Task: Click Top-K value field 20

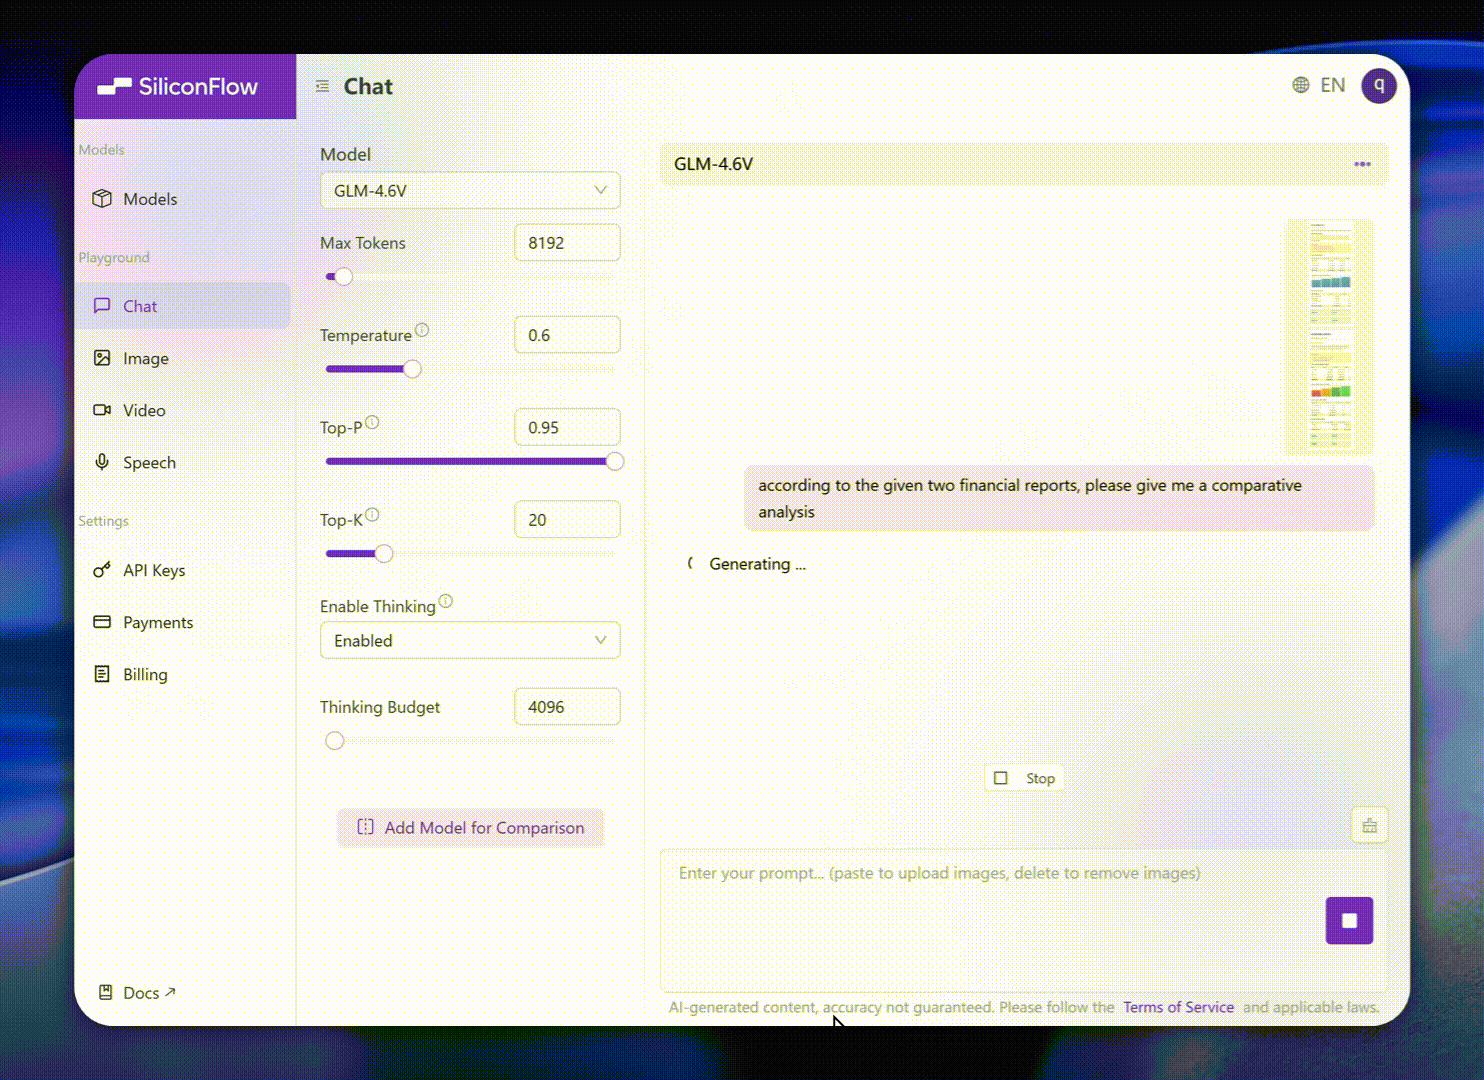Action: 567,520
